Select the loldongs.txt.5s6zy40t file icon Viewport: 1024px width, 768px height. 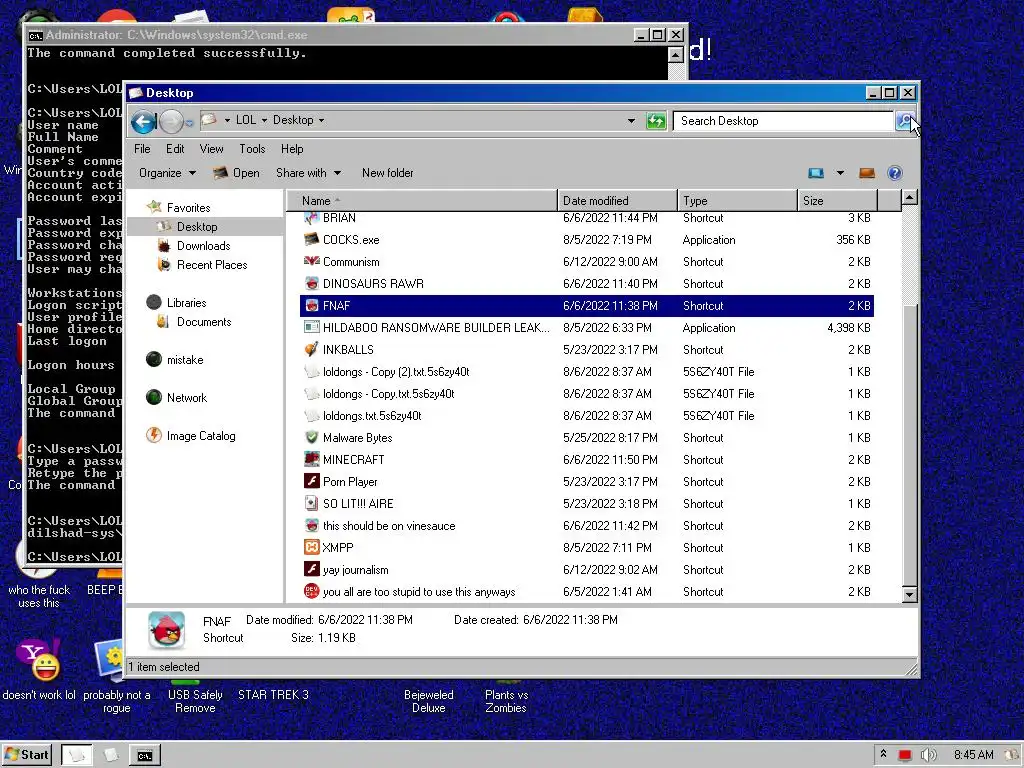[312, 415]
